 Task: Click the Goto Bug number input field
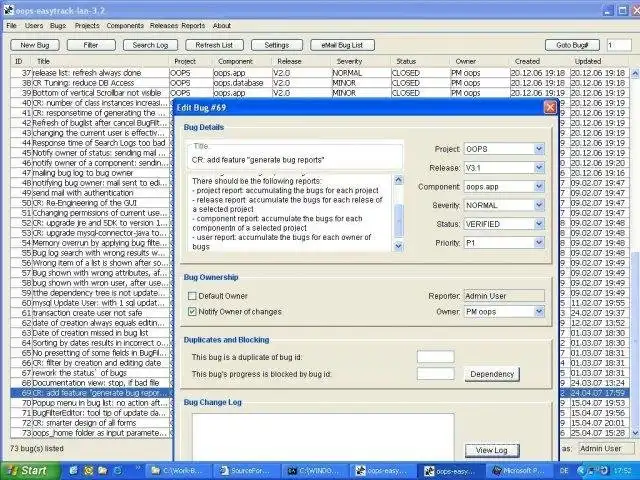618,45
